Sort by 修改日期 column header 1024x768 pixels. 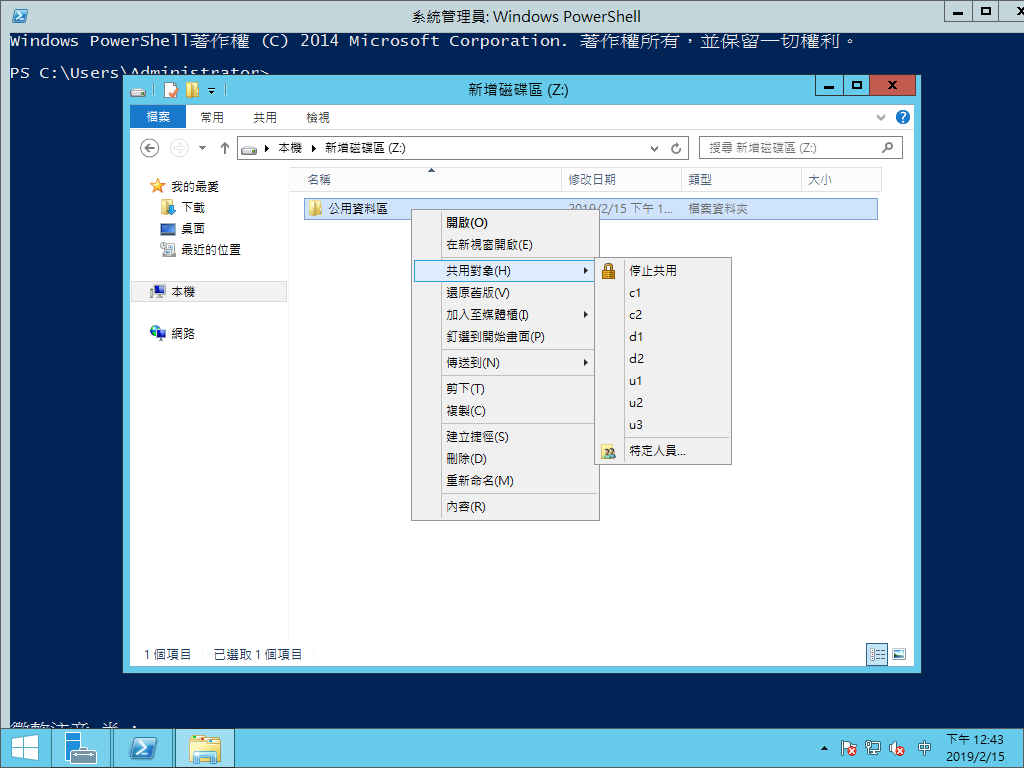coord(621,180)
